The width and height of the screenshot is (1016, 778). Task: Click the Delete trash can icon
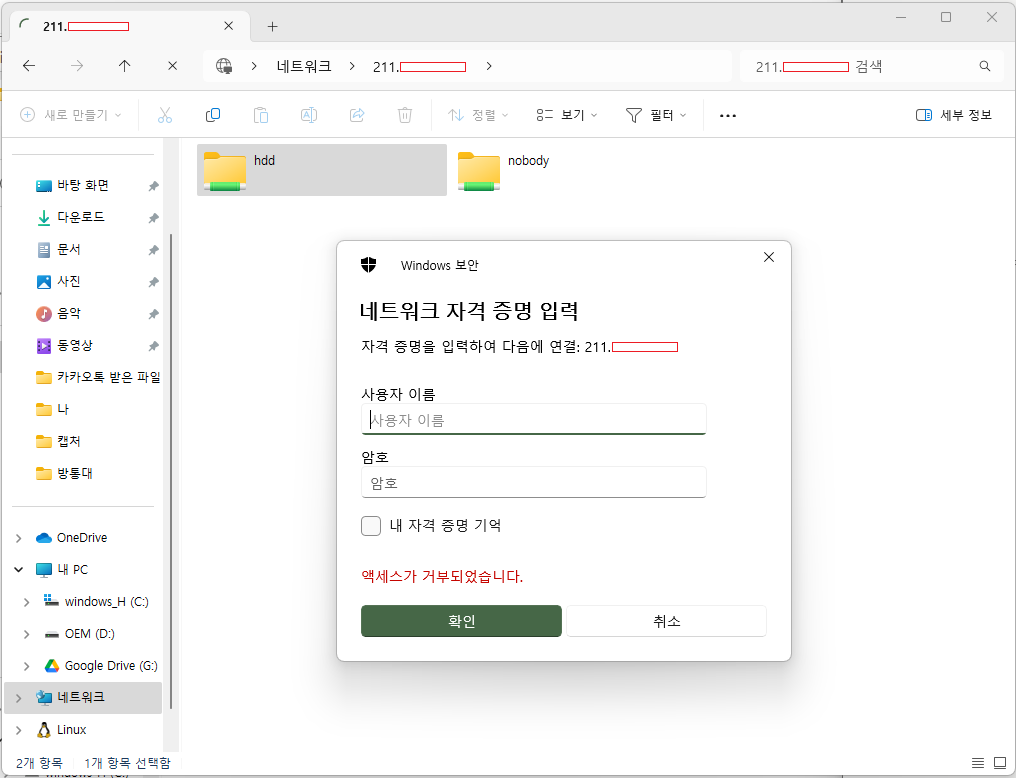tap(404, 115)
